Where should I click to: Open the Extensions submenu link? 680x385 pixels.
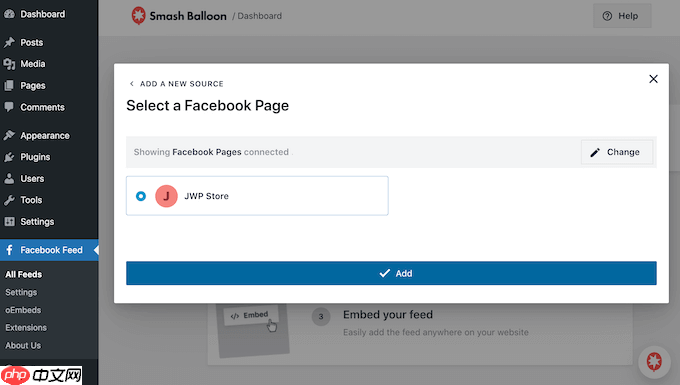tap(26, 328)
